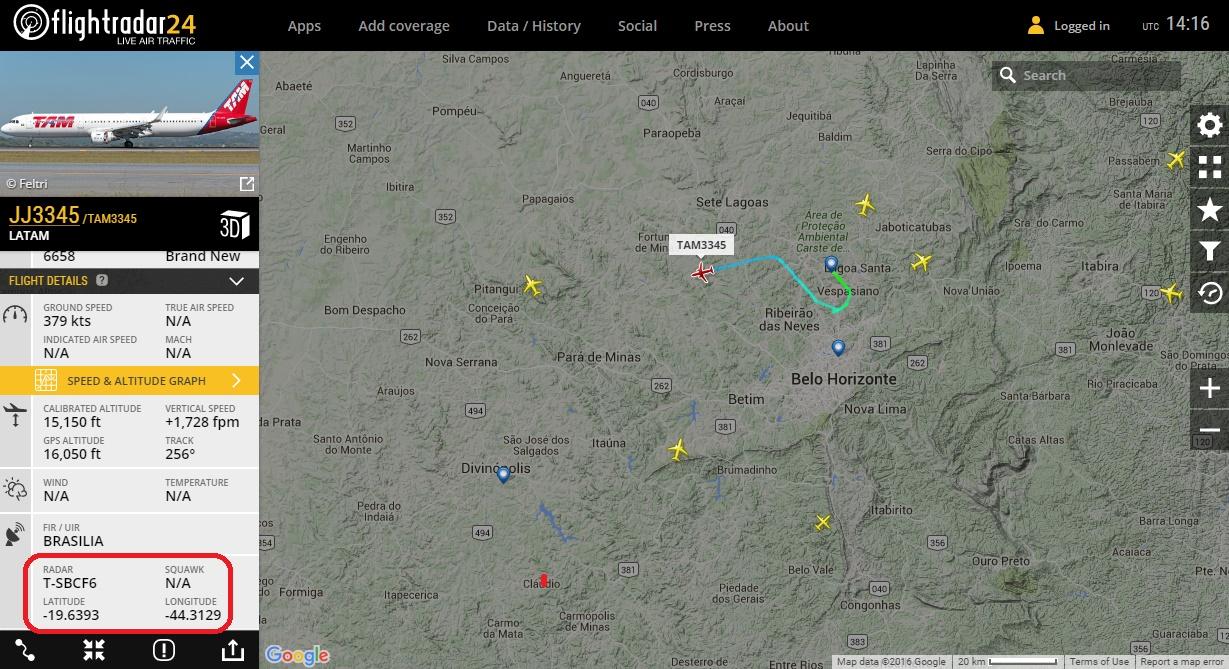Select yellow aircraft near Passabem

tap(1176, 159)
